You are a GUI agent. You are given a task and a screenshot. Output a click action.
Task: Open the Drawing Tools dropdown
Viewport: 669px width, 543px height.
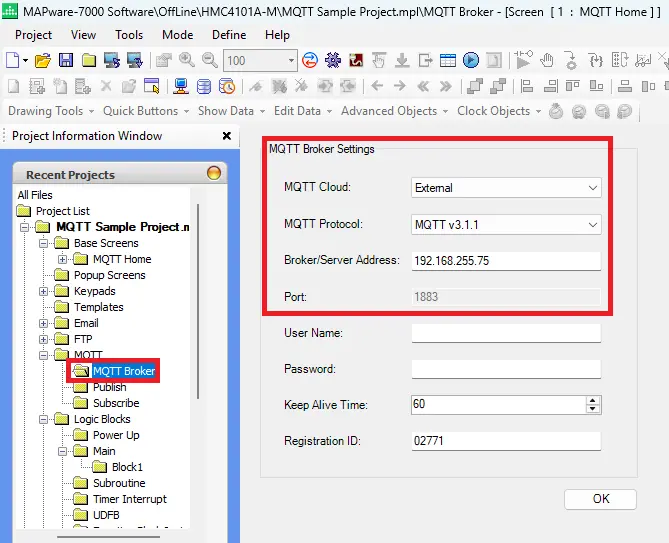(51, 111)
